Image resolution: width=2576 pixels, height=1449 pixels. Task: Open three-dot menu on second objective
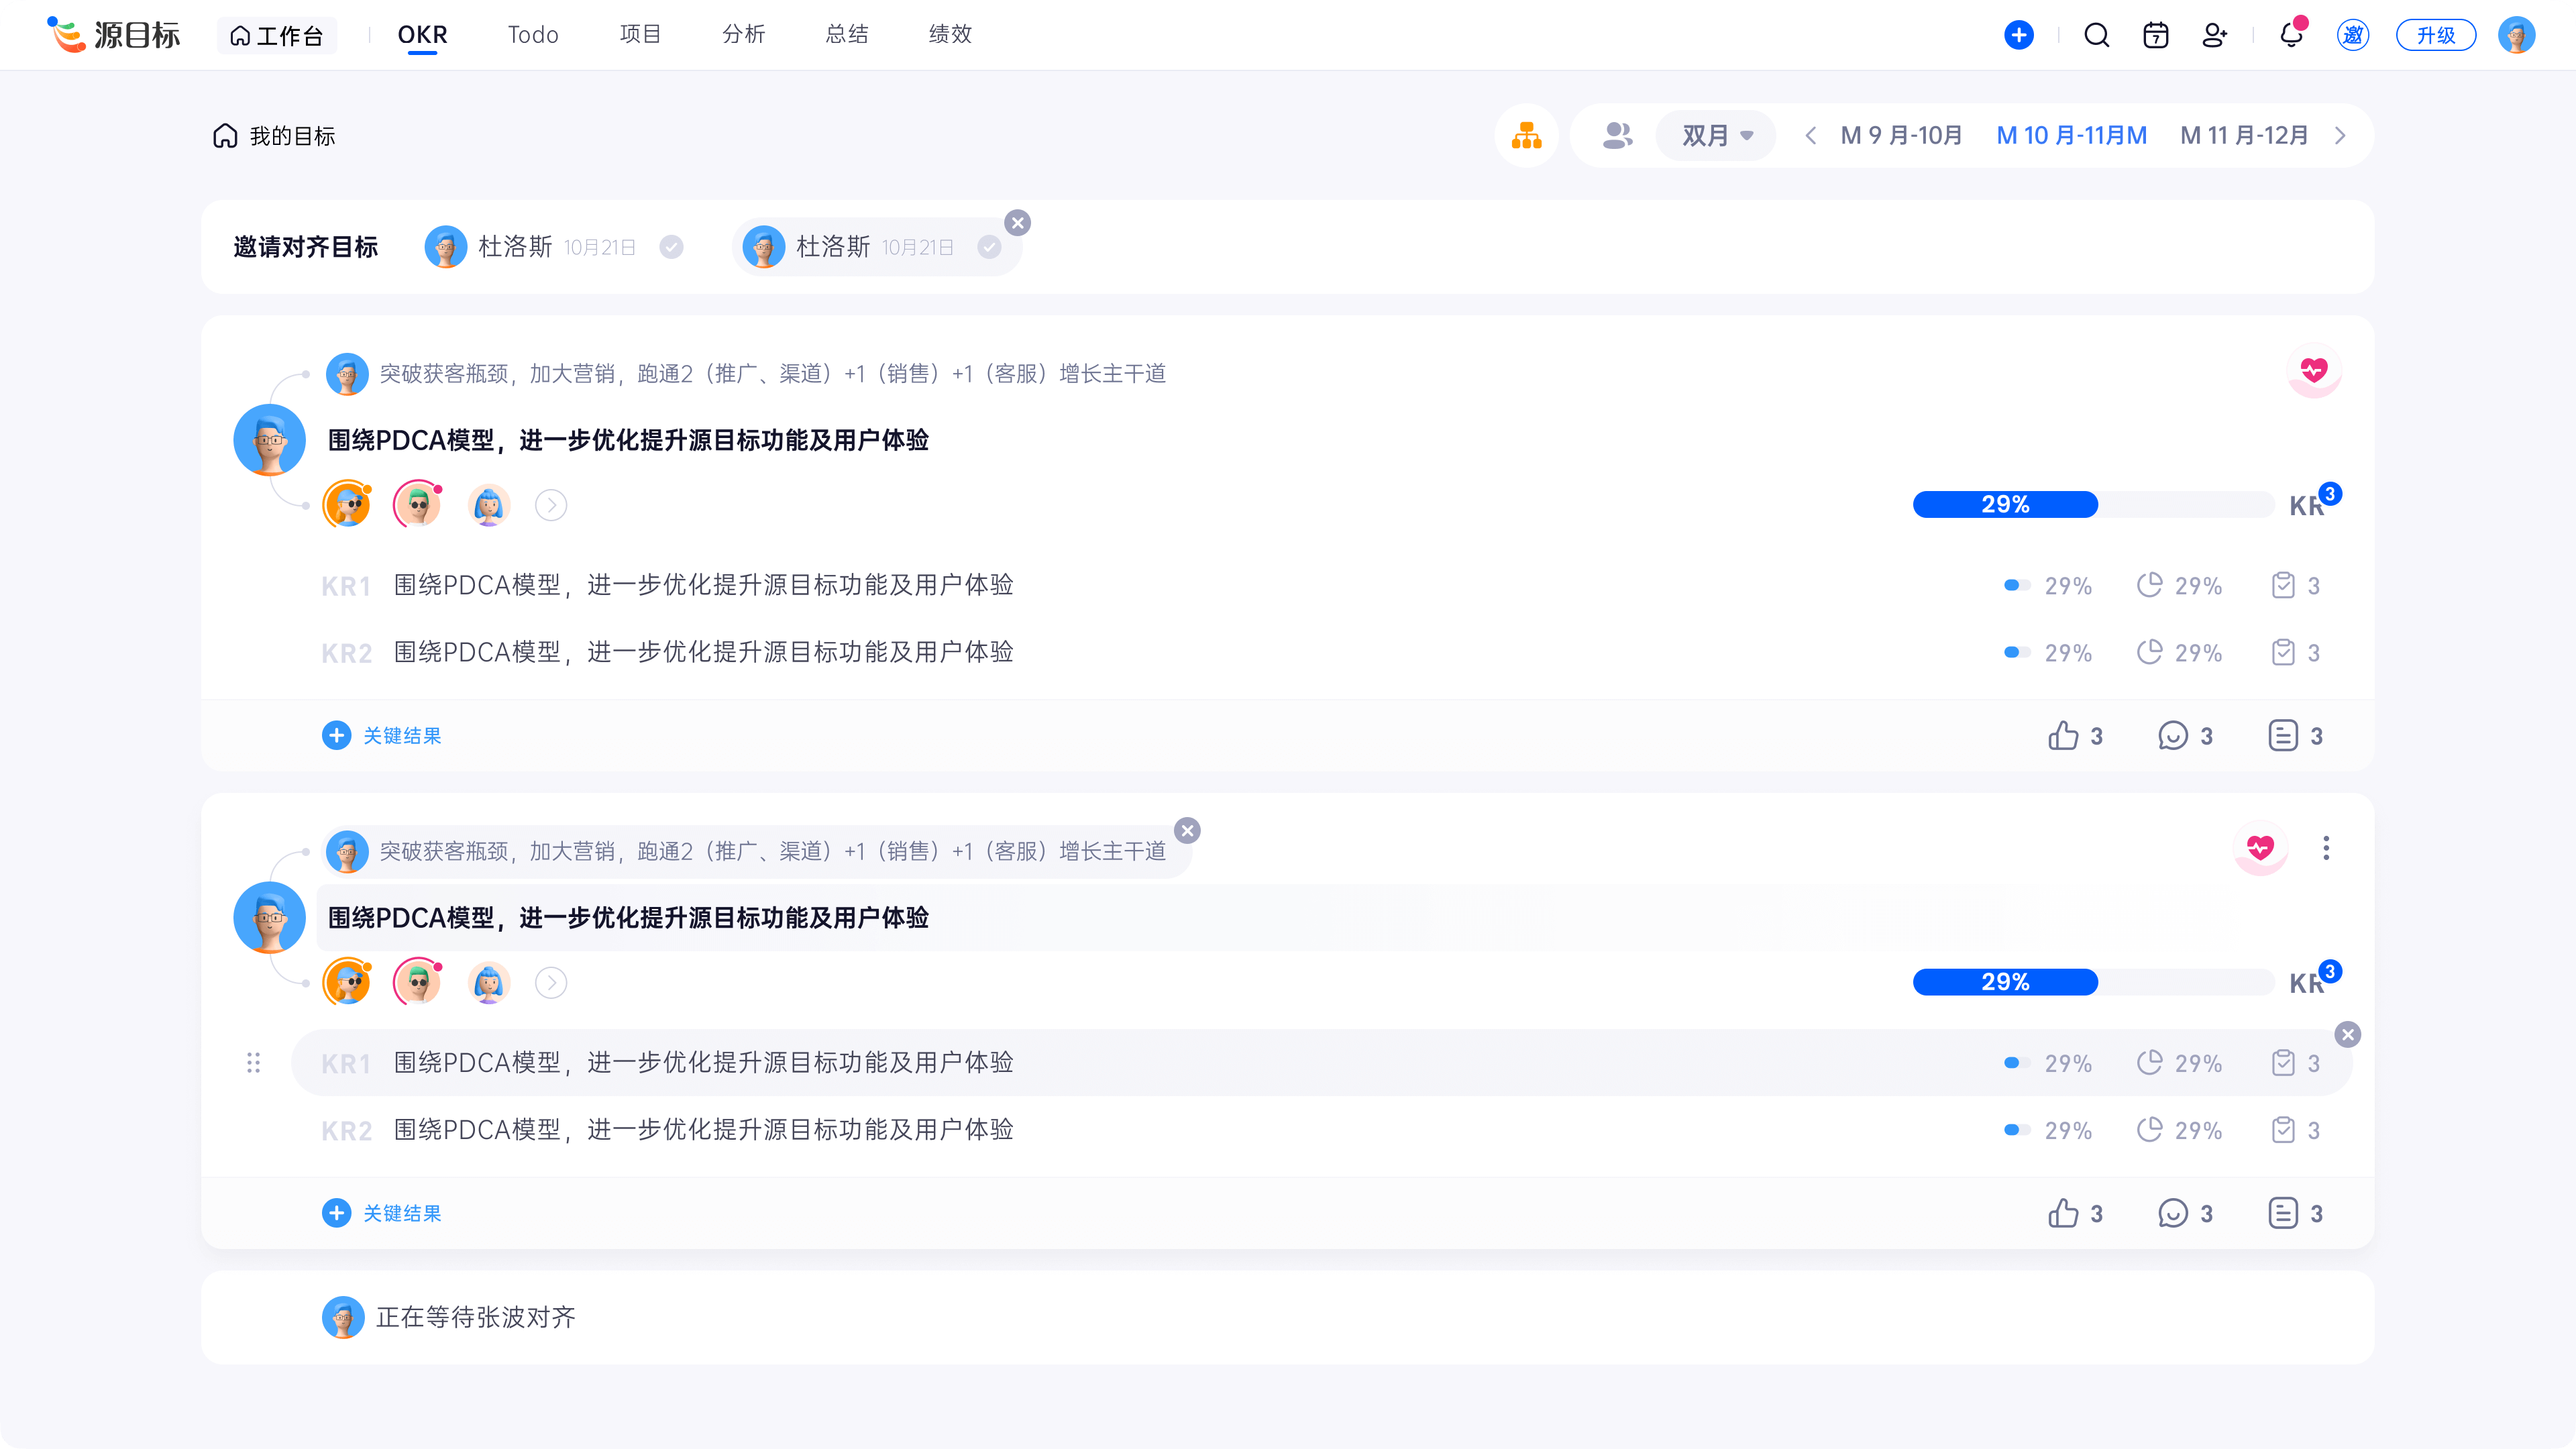click(2325, 848)
